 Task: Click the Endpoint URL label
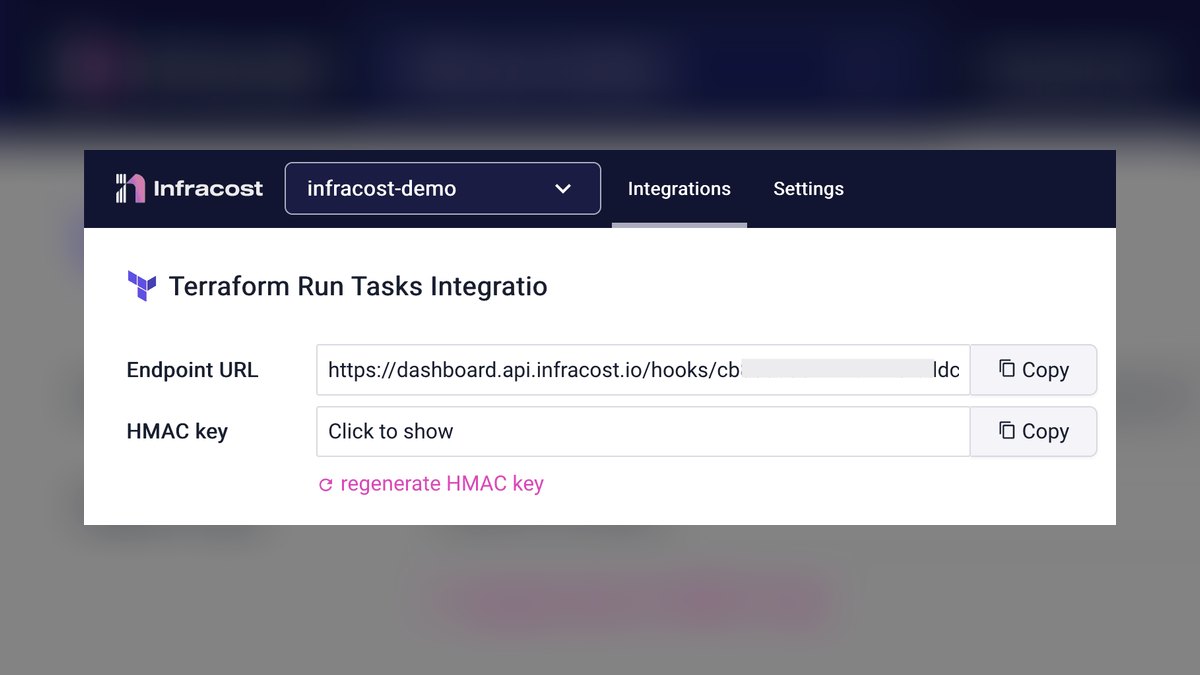click(x=192, y=370)
